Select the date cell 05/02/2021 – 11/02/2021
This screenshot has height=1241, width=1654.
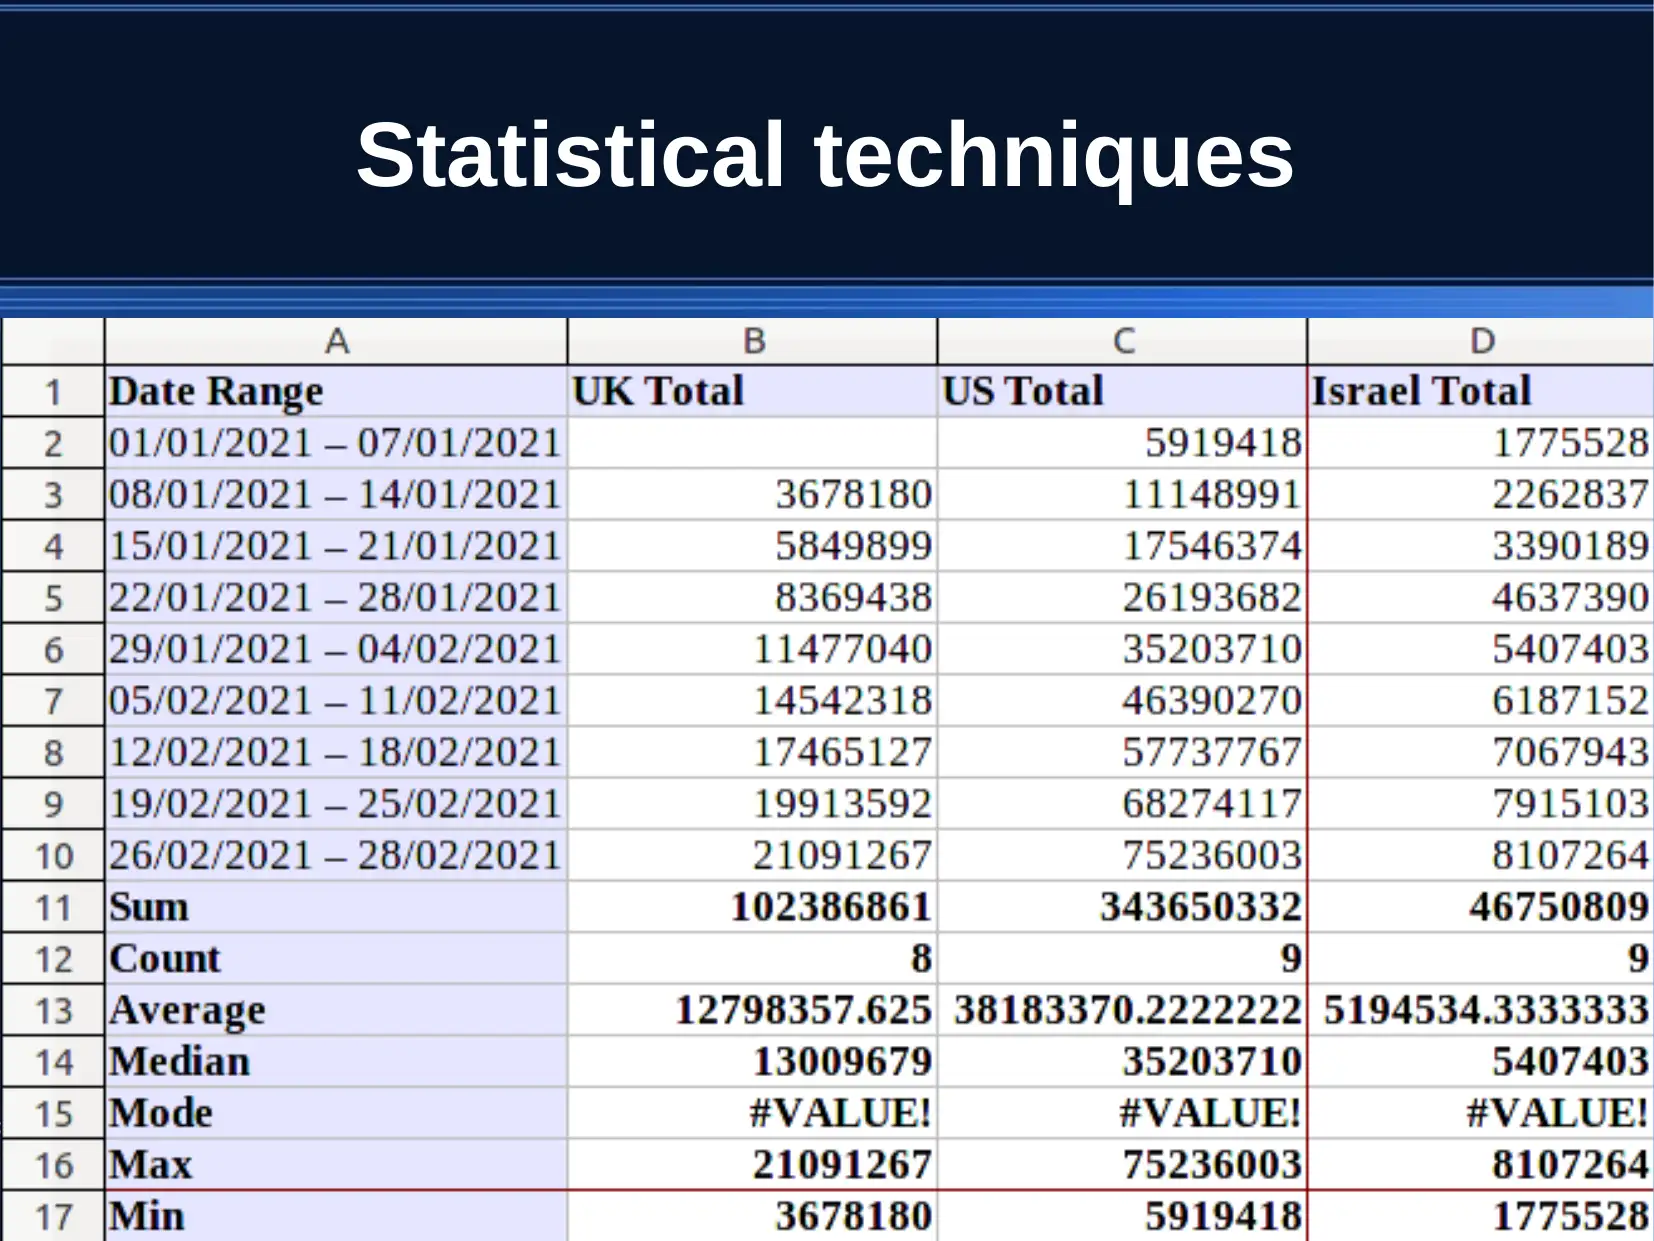[x=336, y=701]
